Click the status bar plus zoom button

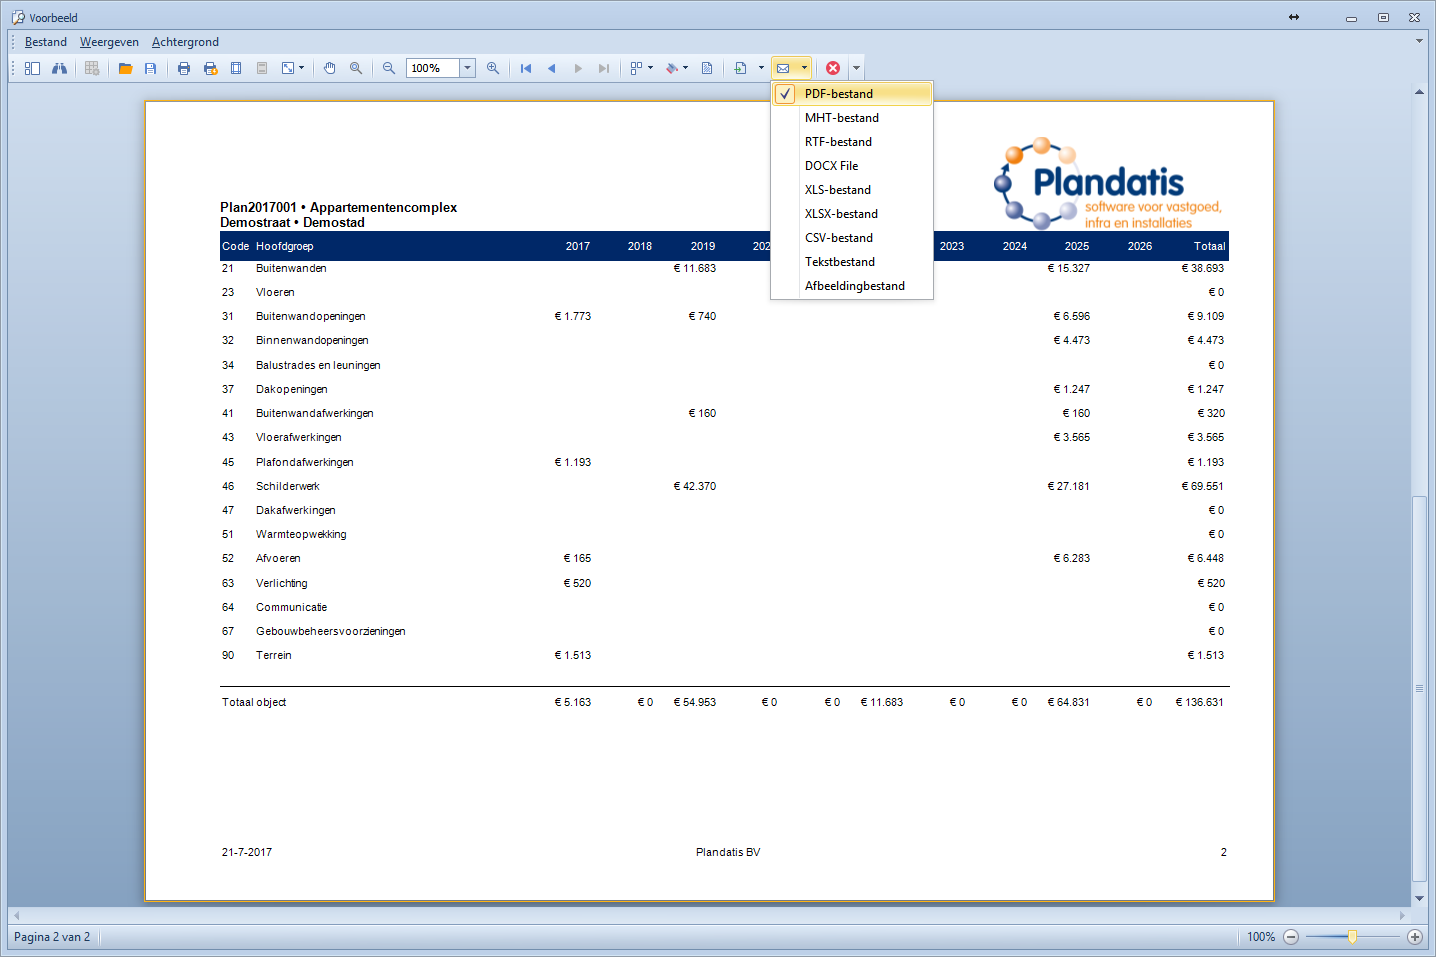point(1414,937)
